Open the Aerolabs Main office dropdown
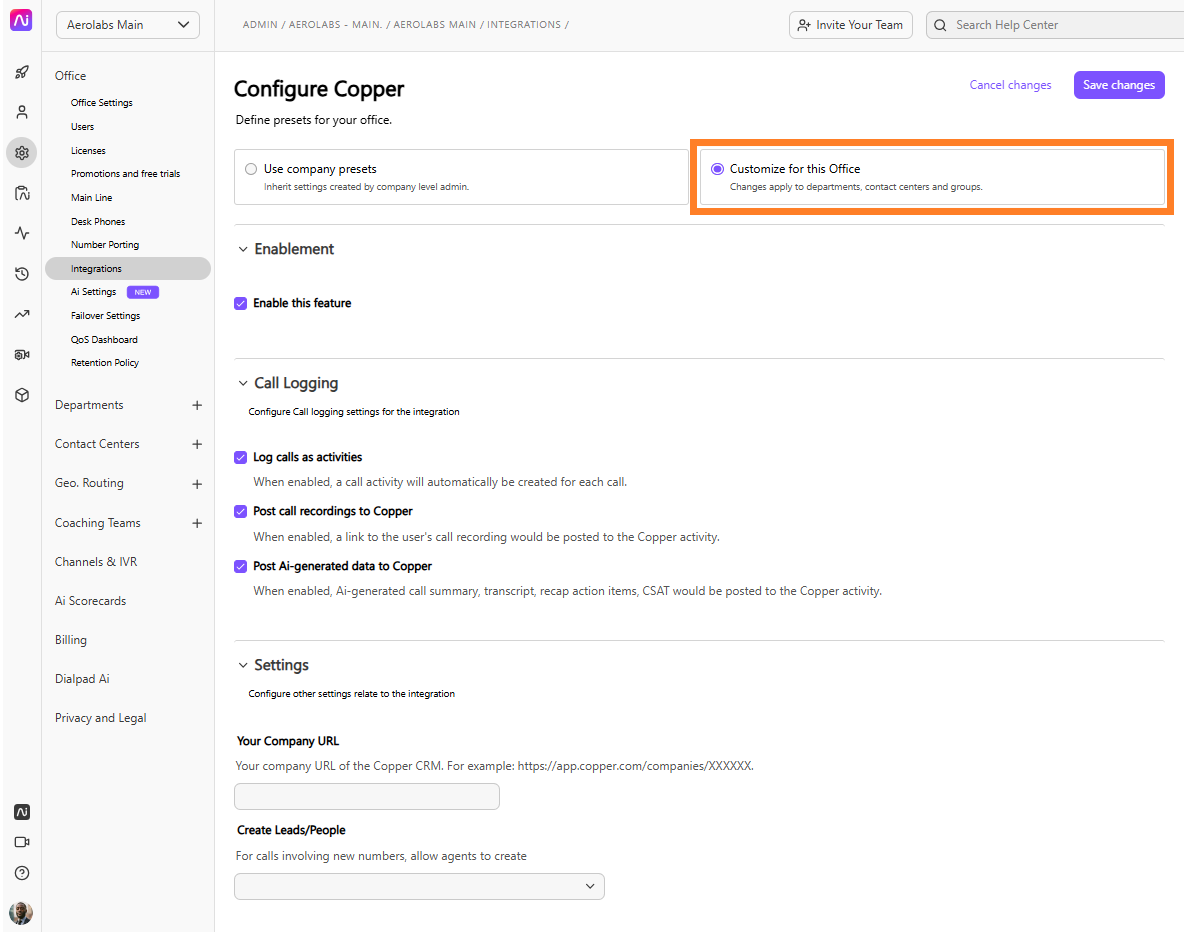The height and width of the screenshot is (932, 1185). coord(128,25)
